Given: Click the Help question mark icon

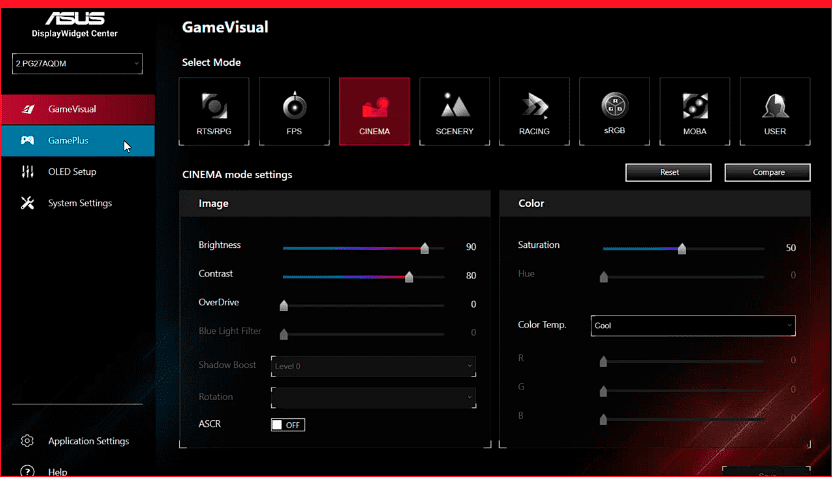Looking at the screenshot, I should coord(27,471).
